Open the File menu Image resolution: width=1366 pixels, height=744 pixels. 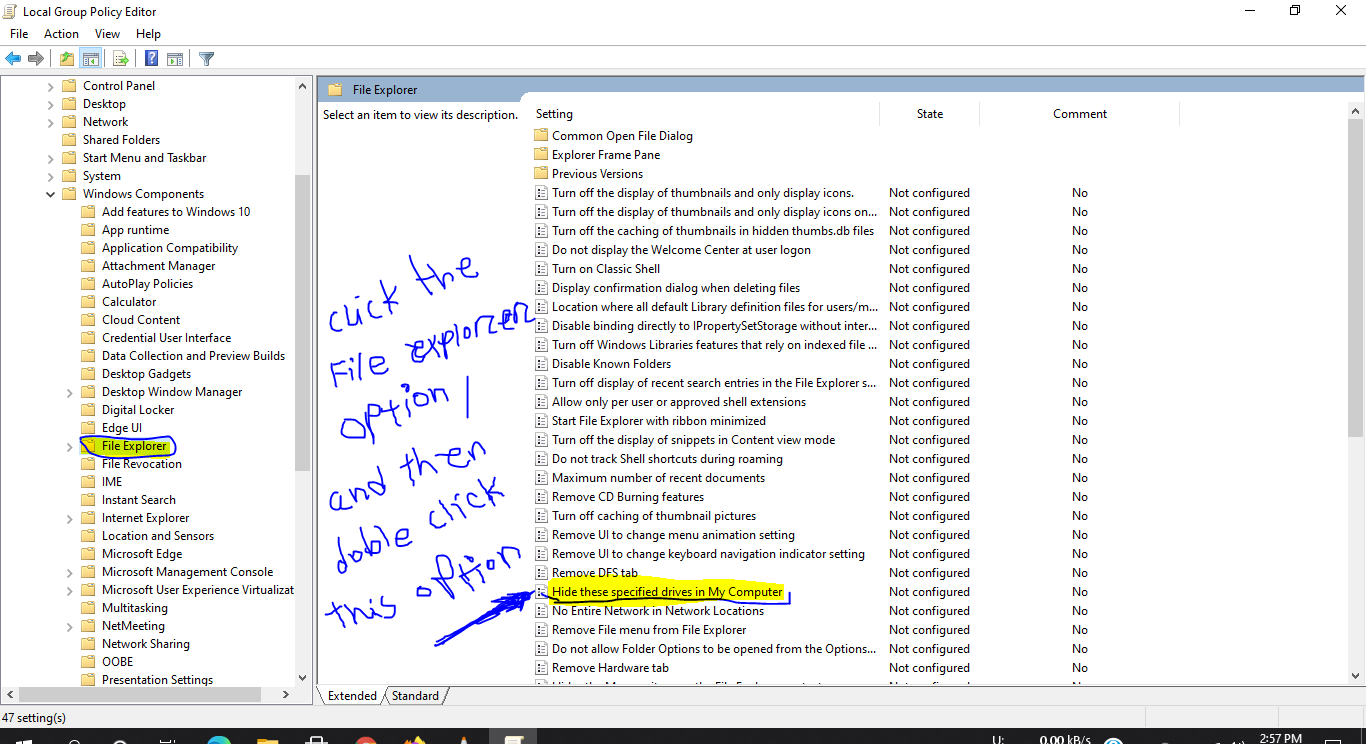click(19, 34)
